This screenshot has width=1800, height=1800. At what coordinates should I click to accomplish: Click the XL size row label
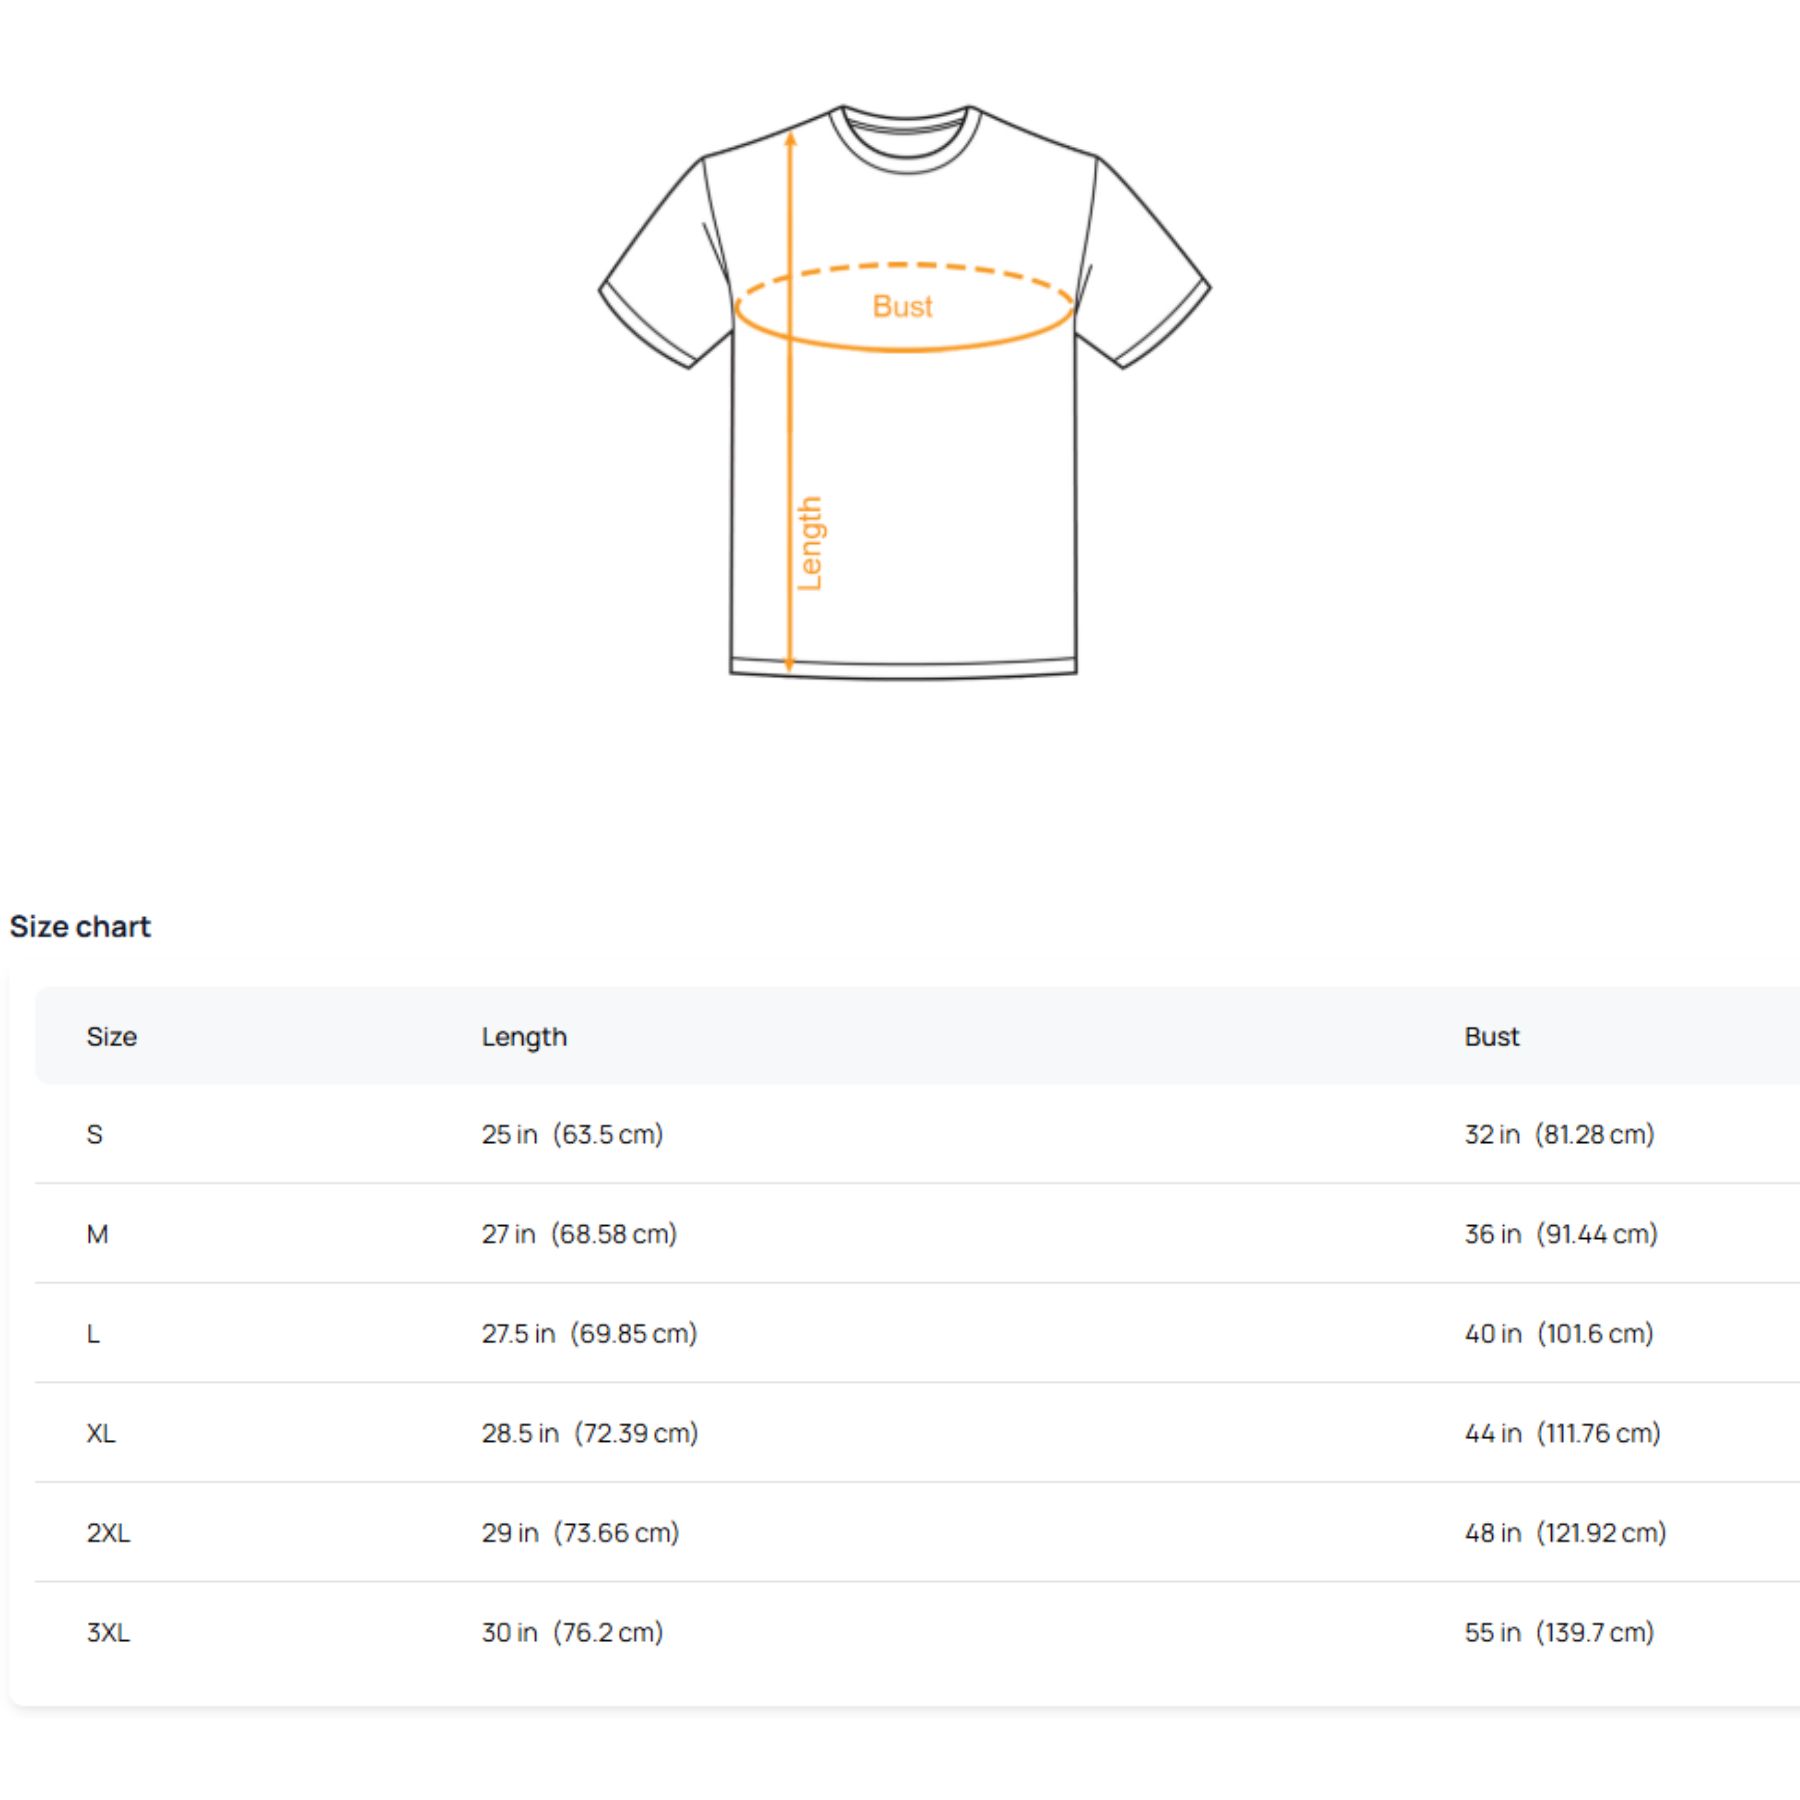(x=101, y=1433)
